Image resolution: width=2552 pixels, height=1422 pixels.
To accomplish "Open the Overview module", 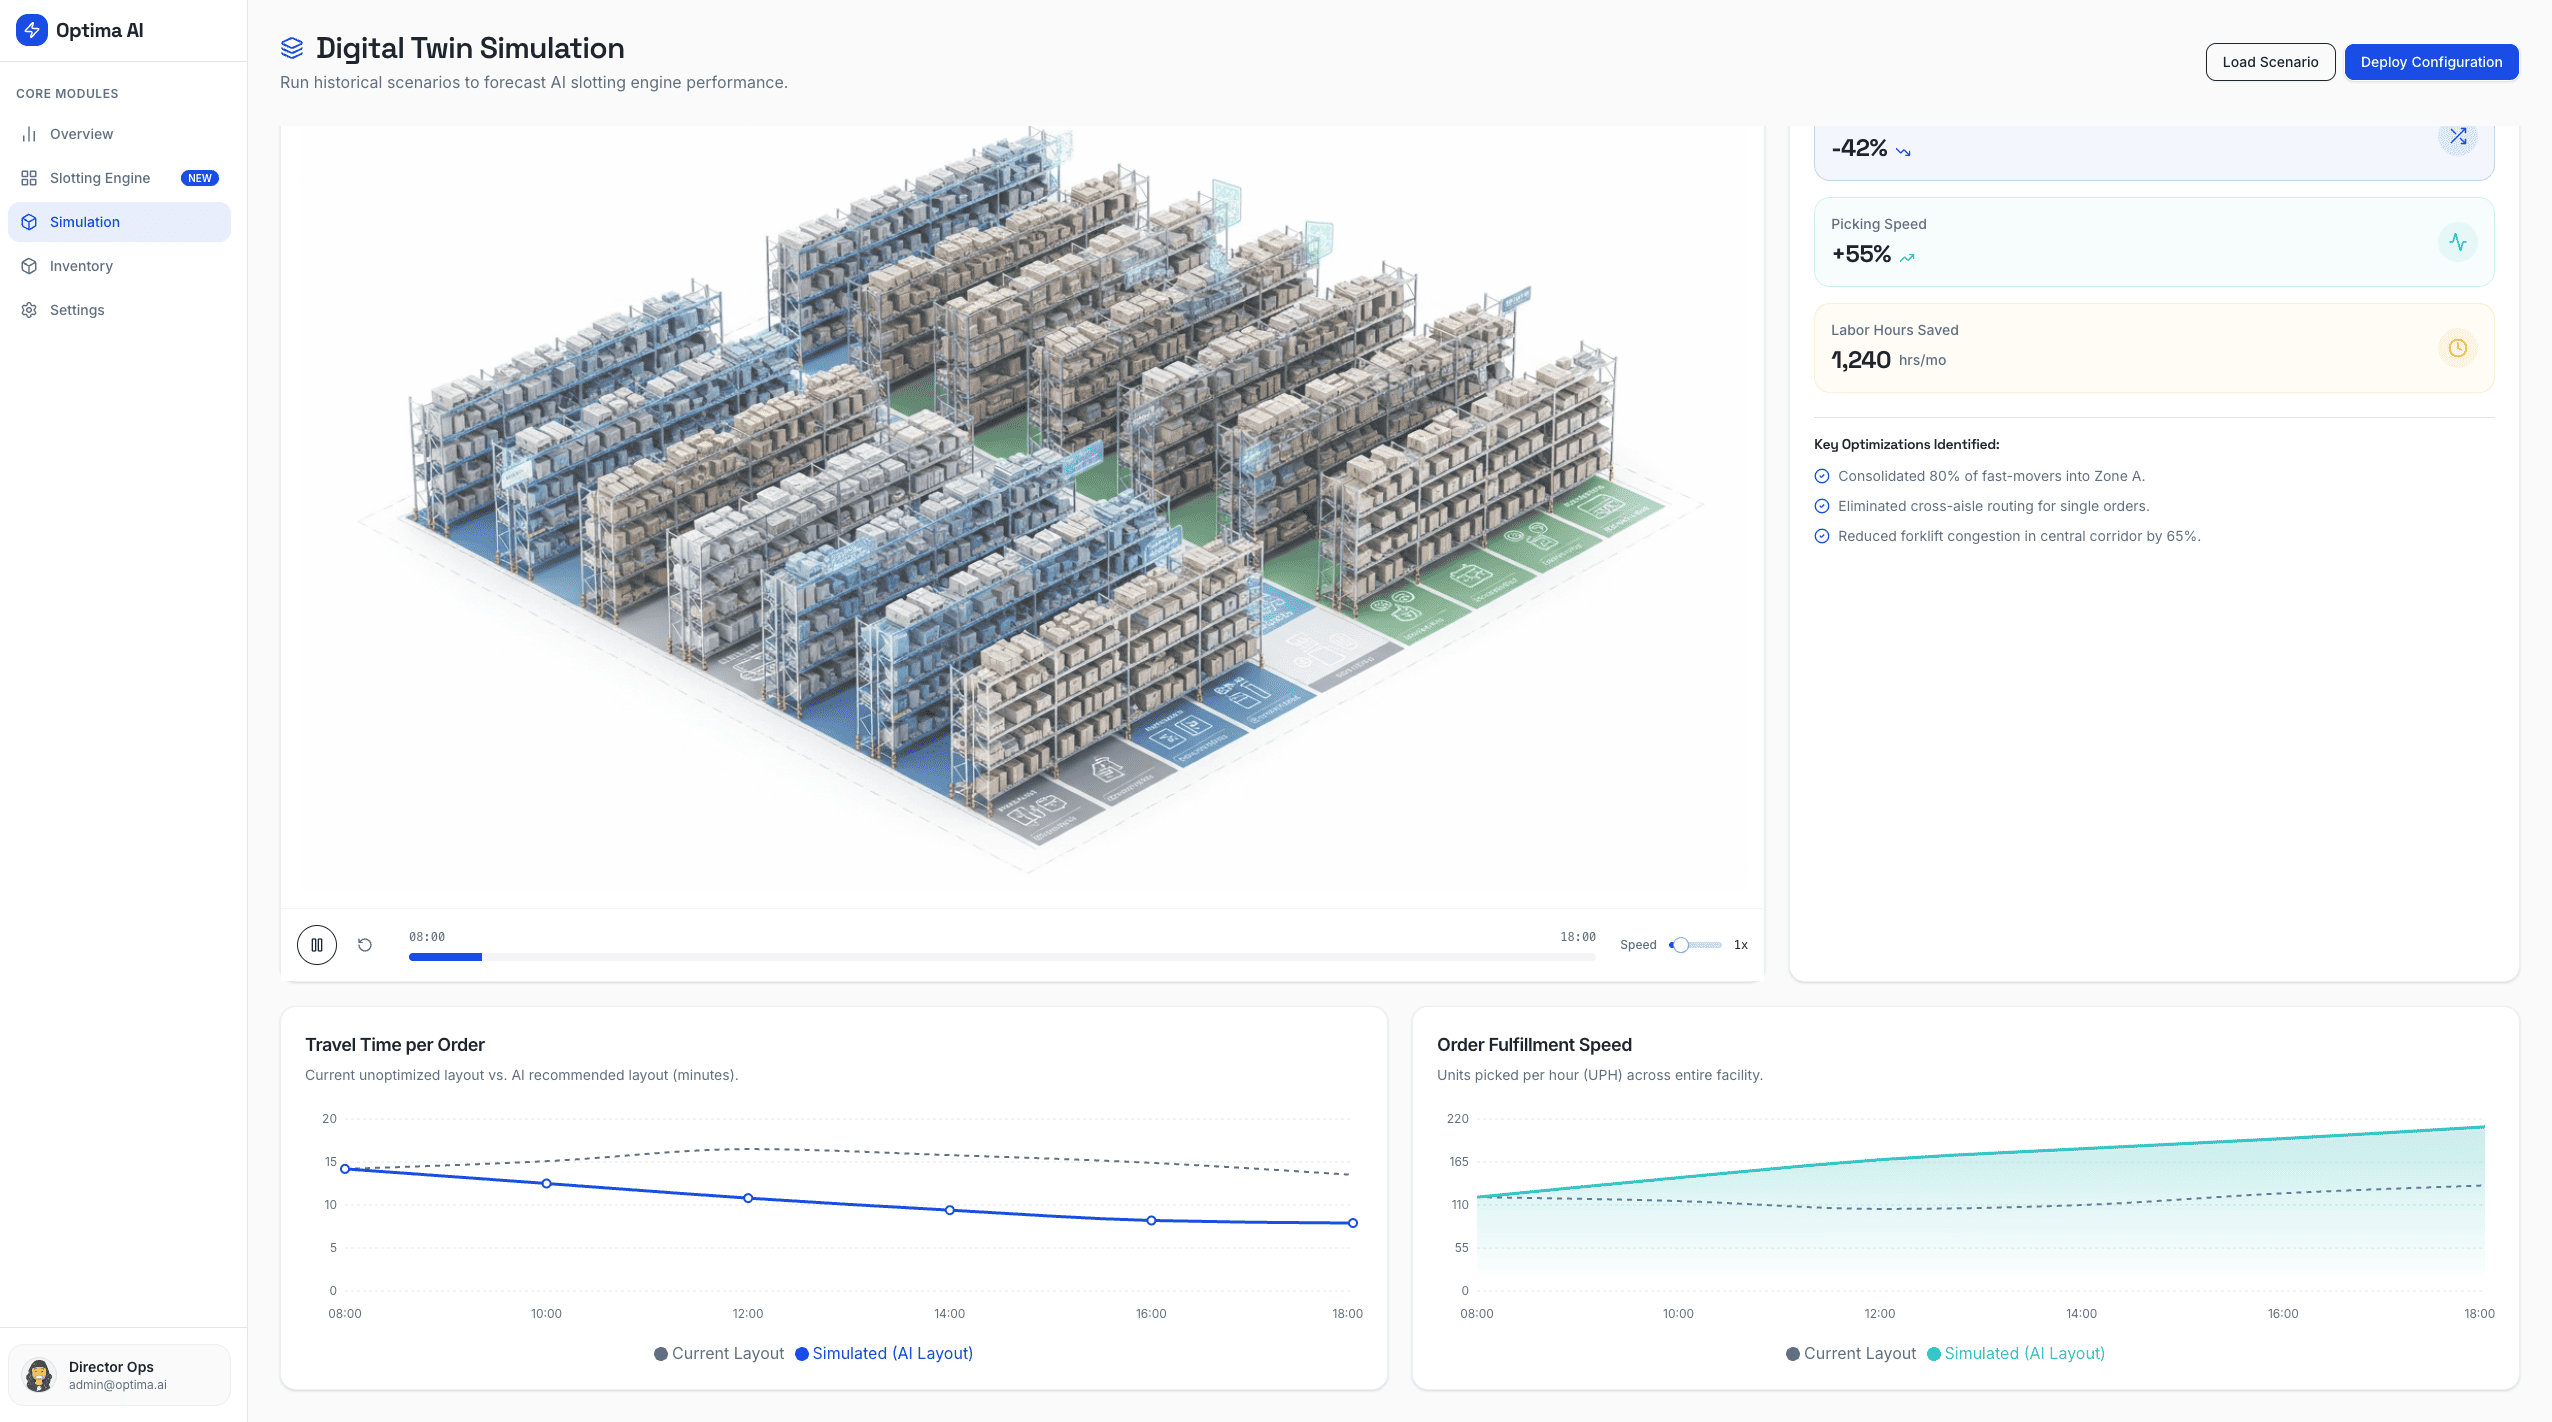I will click(x=81, y=134).
